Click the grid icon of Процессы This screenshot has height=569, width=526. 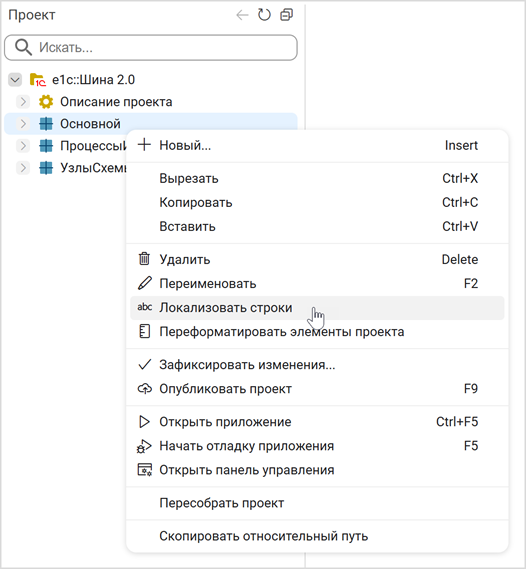click(46, 146)
